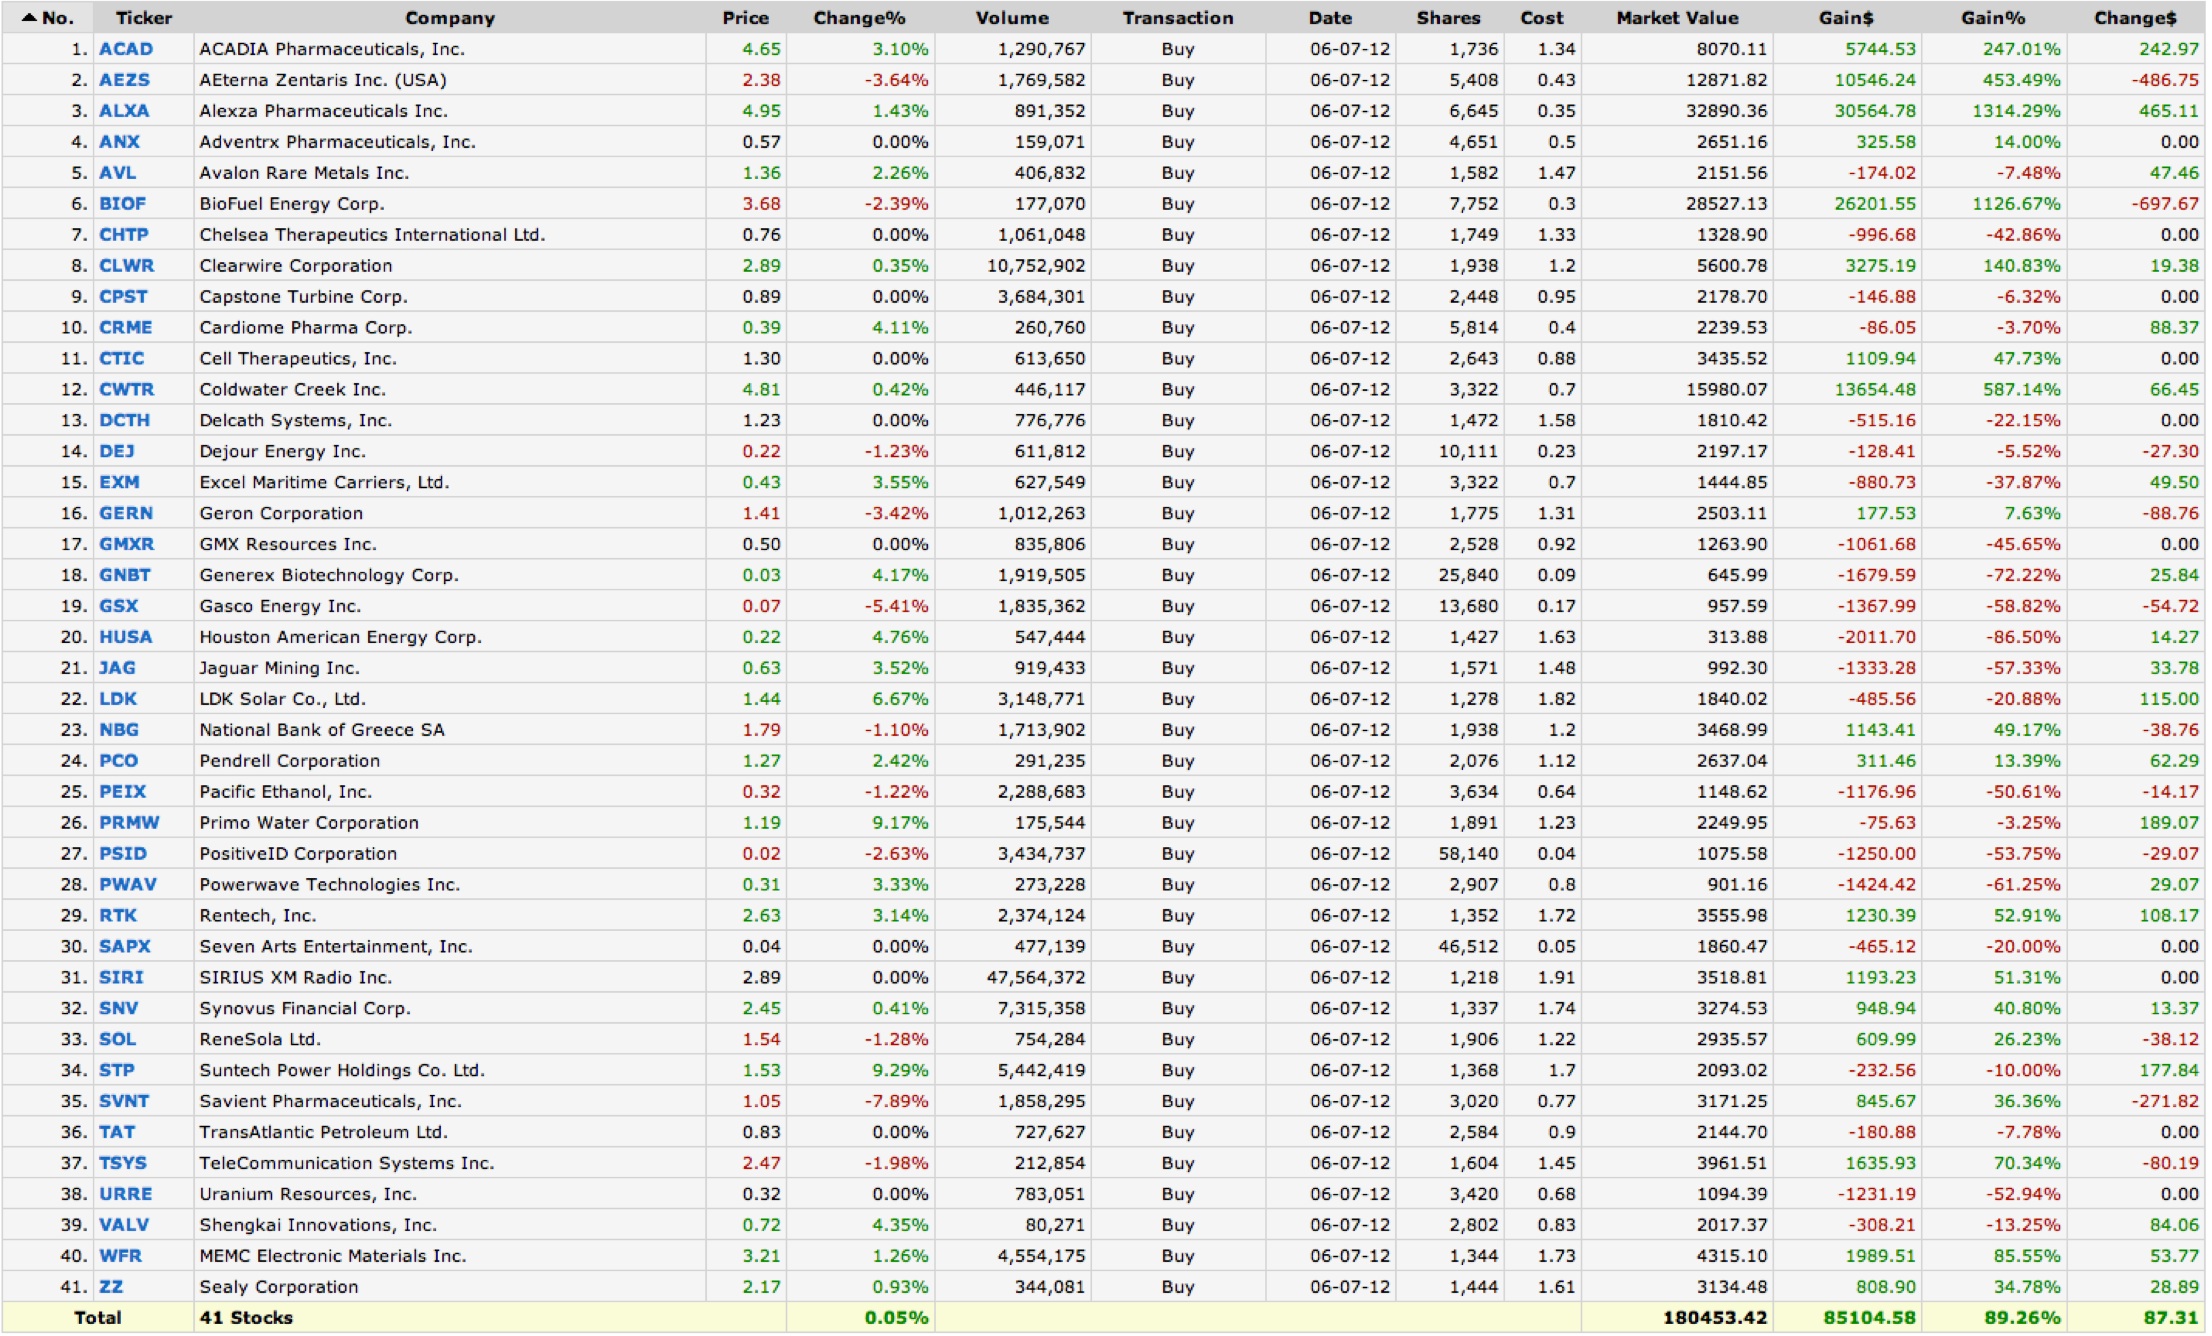Open the ANX ticker link
Image resolution: width=2212 pixels, height=1336 pixels.
119,142
